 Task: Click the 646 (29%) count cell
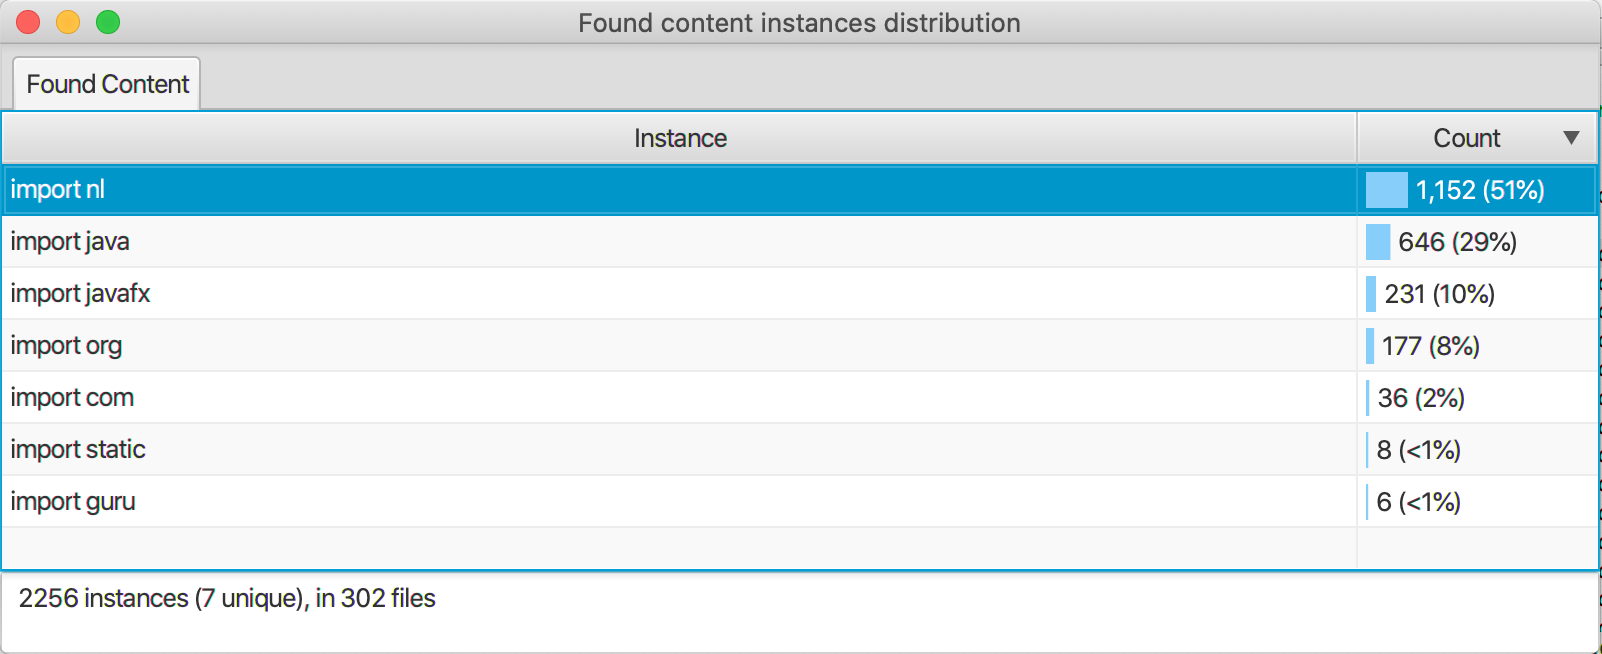click(x=1477, y=242)
